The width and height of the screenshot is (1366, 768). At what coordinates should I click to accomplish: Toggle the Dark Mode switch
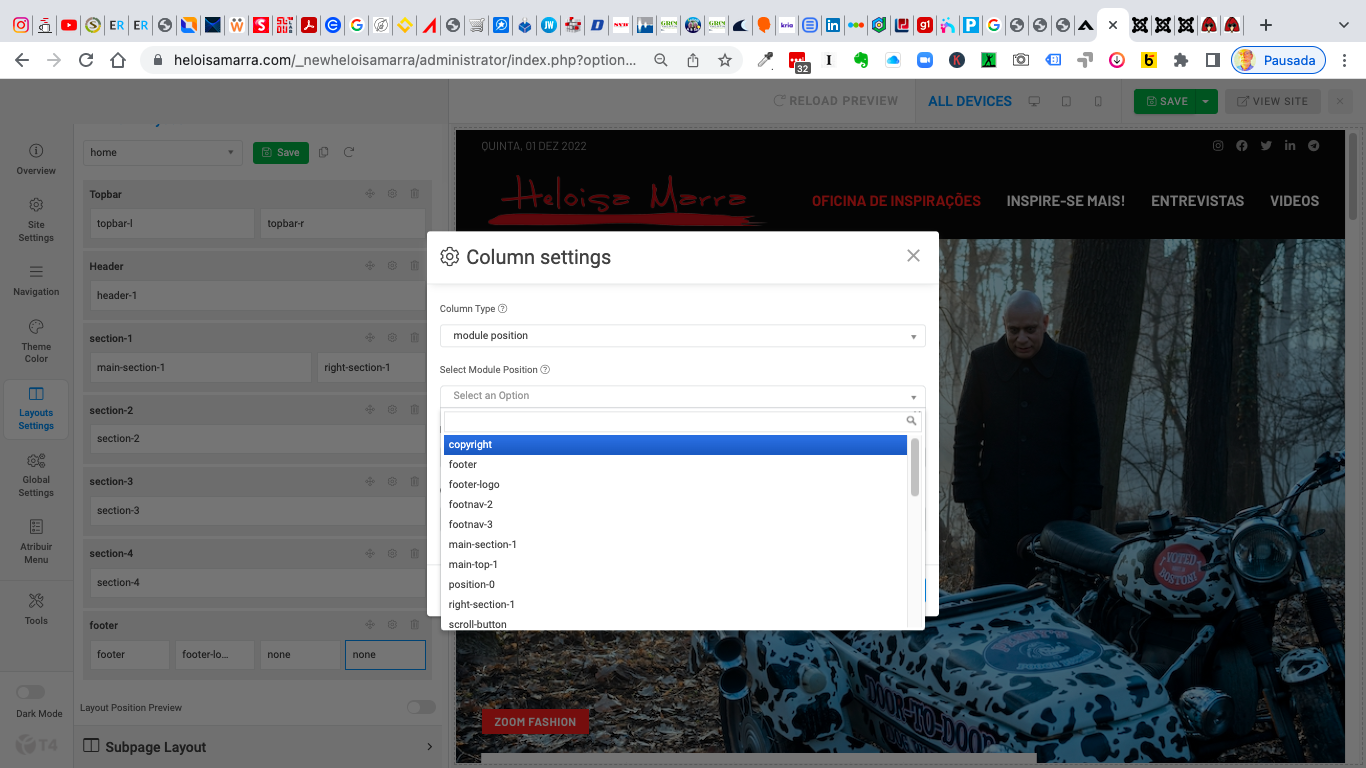(x=30, y=692)
